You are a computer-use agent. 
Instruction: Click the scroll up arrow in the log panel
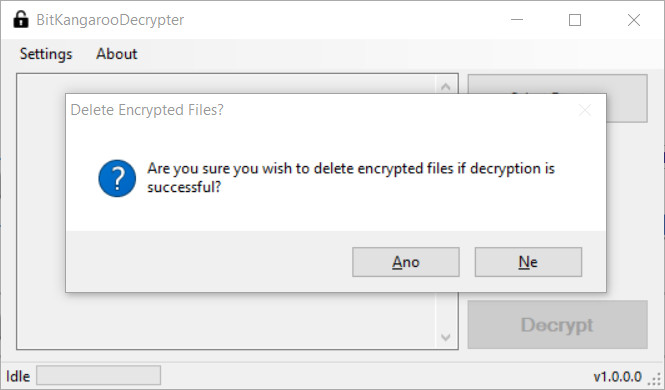point(445,86)
